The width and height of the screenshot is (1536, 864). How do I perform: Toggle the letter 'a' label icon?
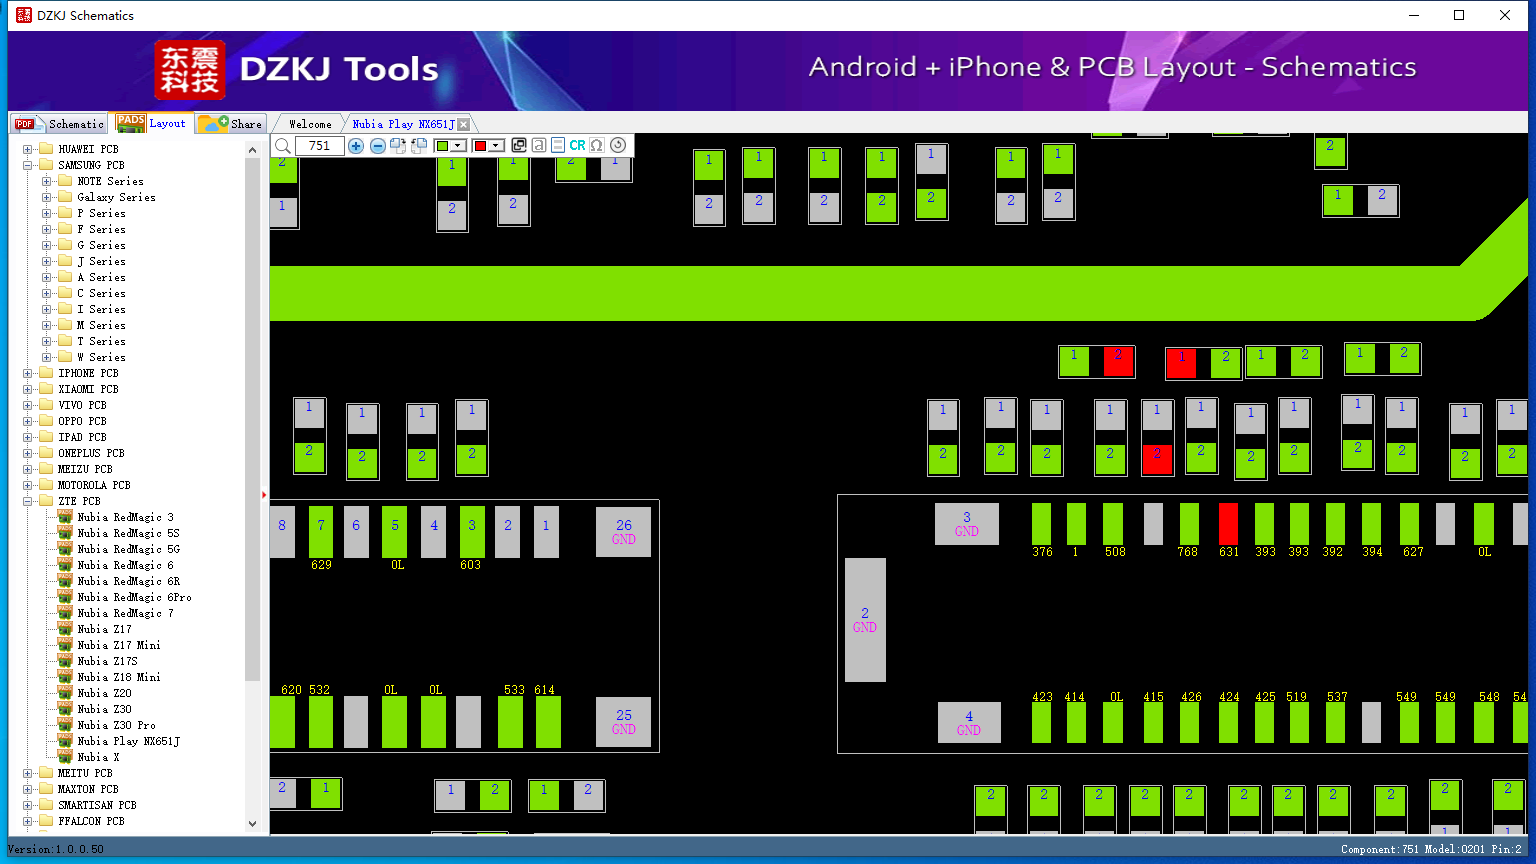539,146
